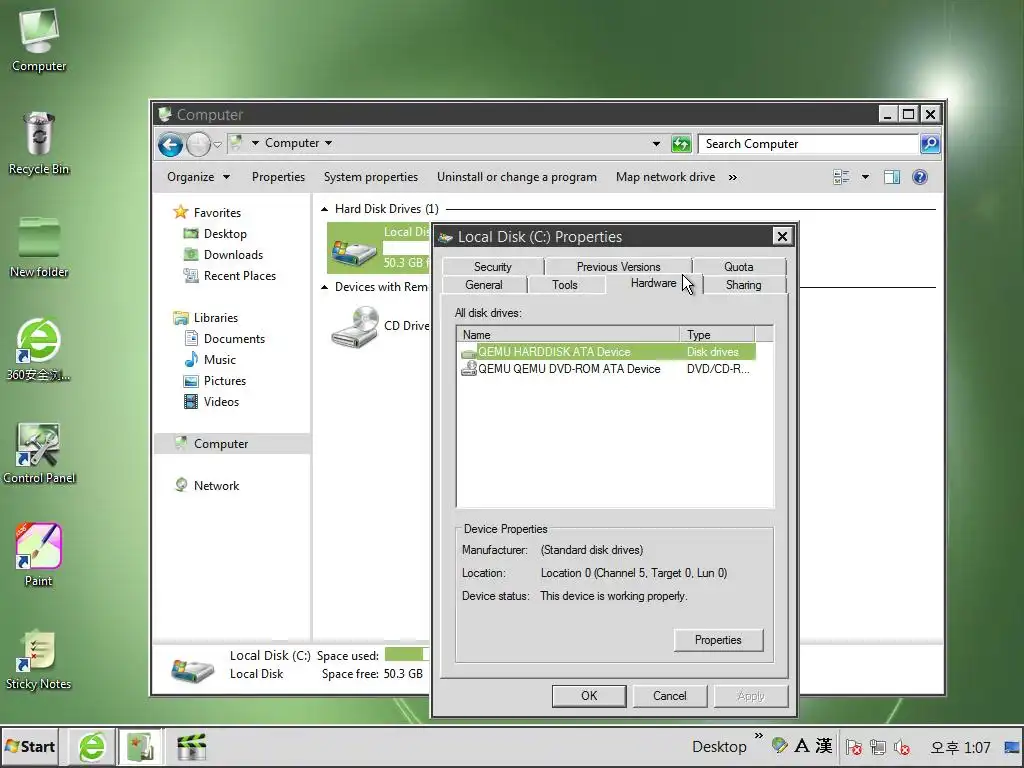Open Music library in navigation pane
The height and width of the screenshot is (768, 1024).
coord(210,360)
